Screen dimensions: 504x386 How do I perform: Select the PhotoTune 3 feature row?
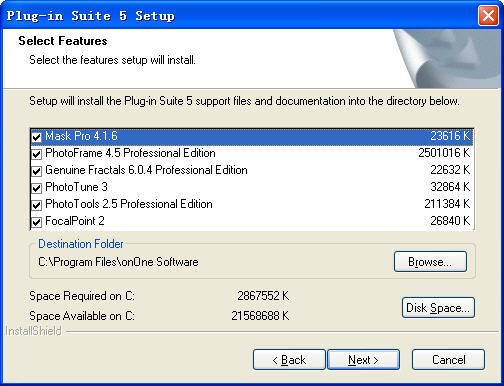click(252, 187)
